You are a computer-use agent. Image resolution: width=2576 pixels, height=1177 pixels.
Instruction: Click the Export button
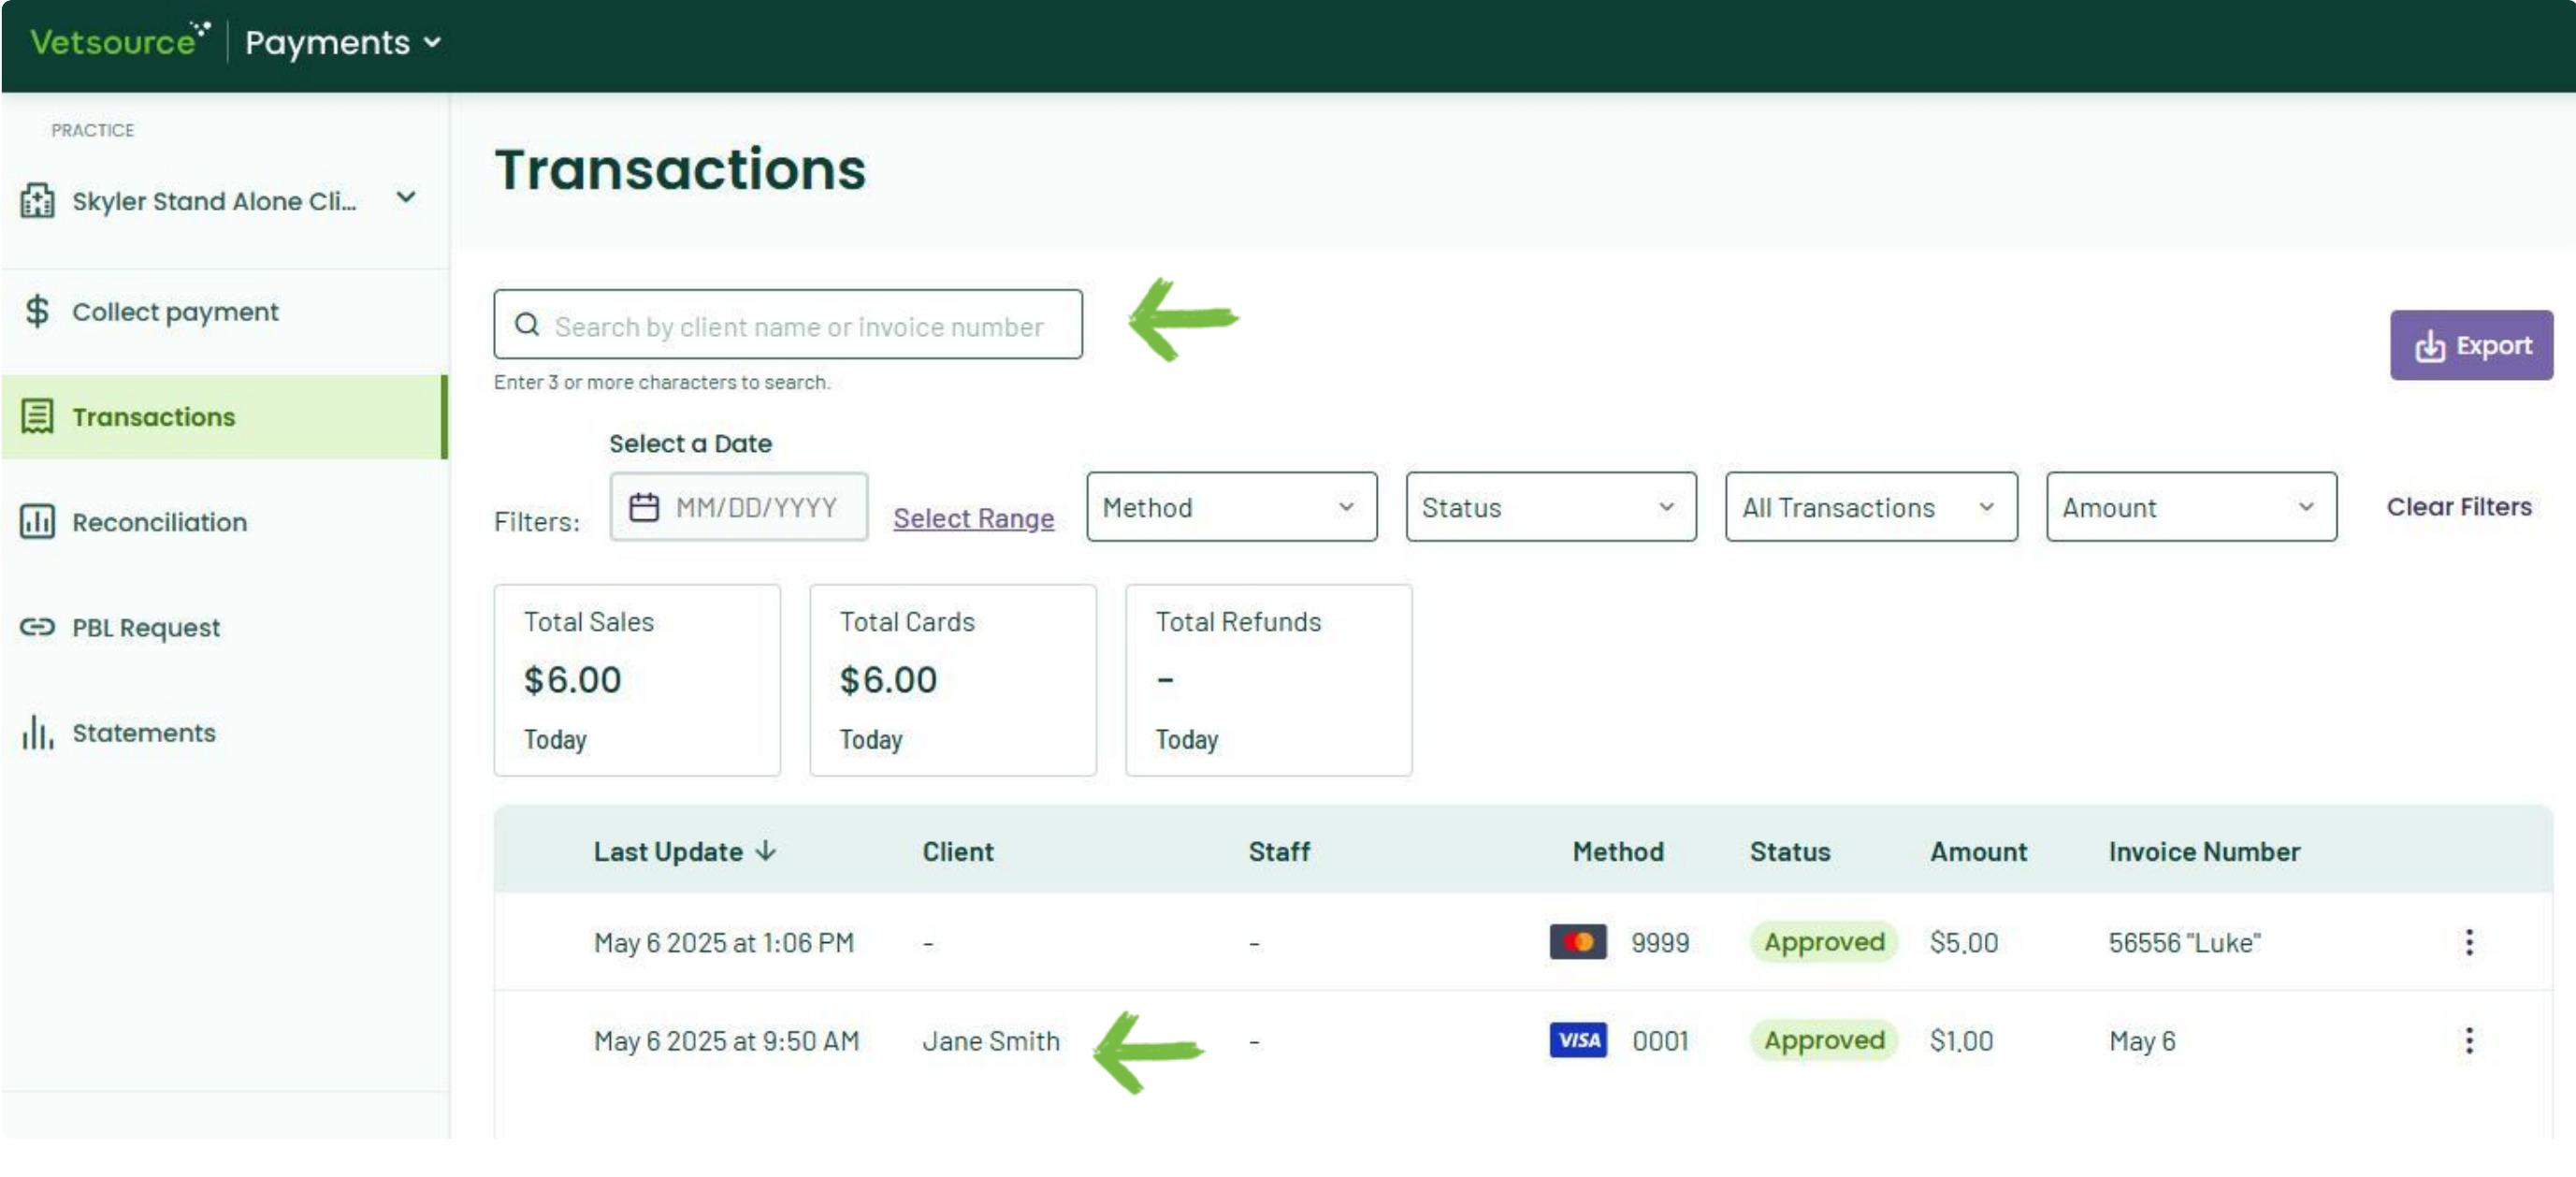click(x=2471, y=345)
